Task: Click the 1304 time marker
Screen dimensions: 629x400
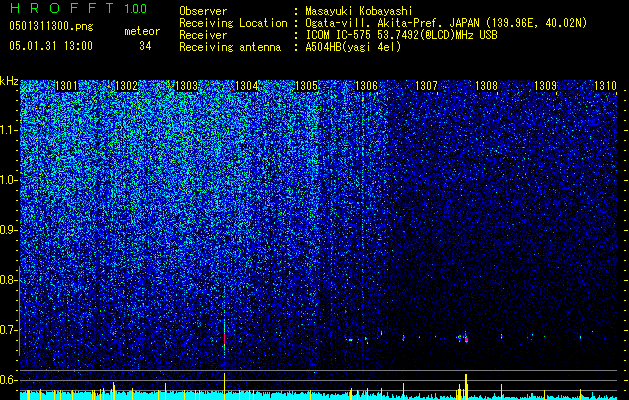Action: 246,86
